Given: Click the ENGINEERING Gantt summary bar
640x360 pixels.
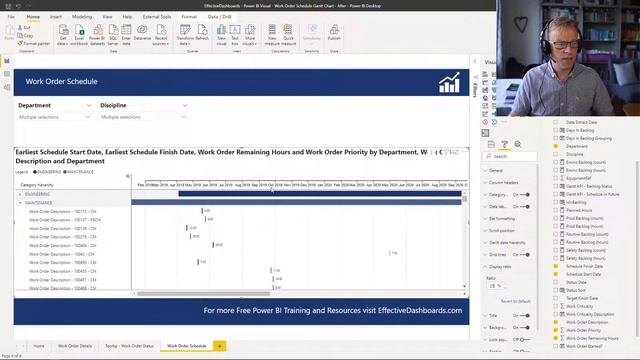Looking at the screenshot, I should click(320, 194).
